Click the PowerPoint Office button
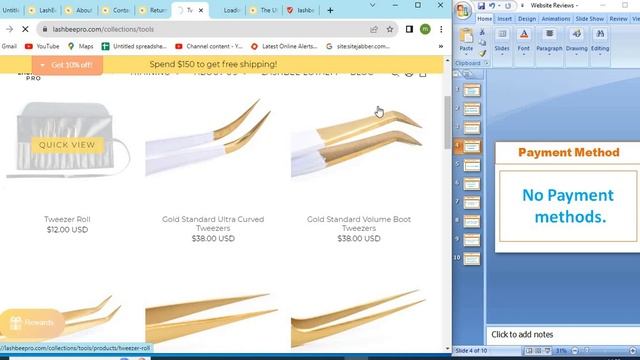 coord(464,11)
